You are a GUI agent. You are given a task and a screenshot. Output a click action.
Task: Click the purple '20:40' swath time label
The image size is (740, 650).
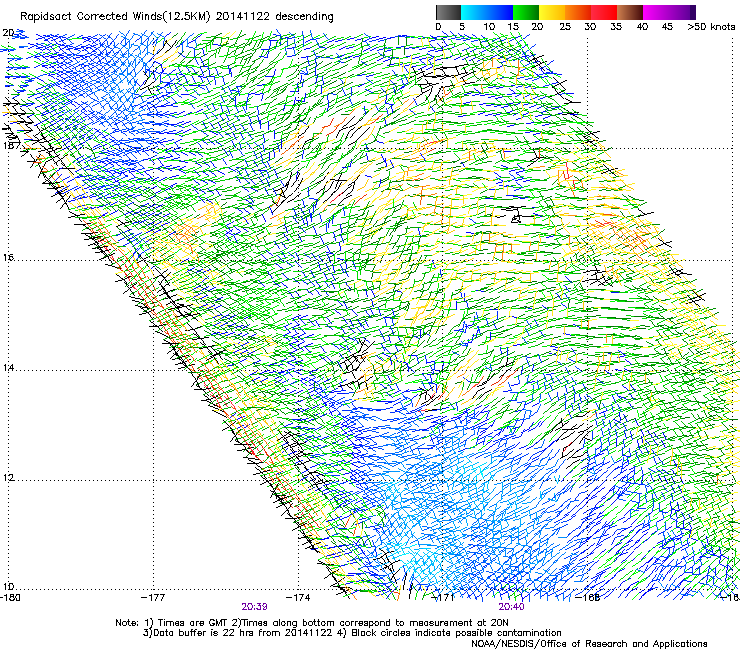coord(512,607)
